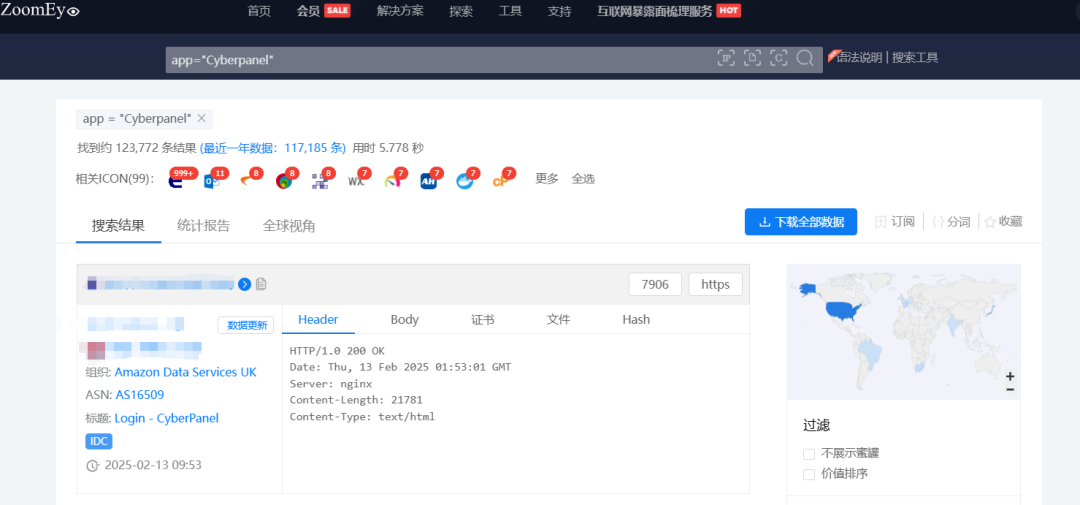Screen dimensions: 1080x505
Task: Select the blue circular icon with 7 badge
Action: (465, 181)
